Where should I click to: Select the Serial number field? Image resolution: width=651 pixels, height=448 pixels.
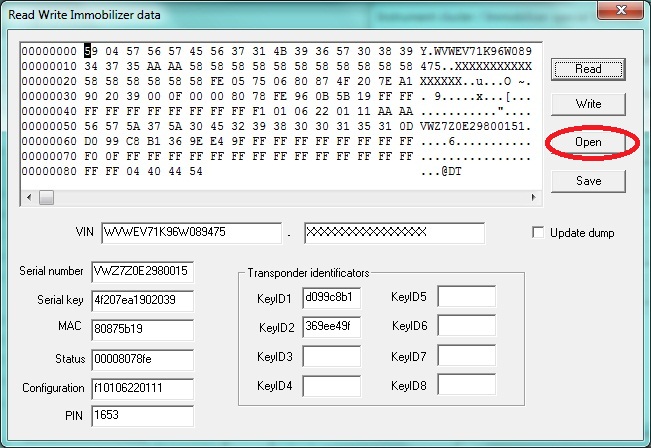[x=141, y=272]
